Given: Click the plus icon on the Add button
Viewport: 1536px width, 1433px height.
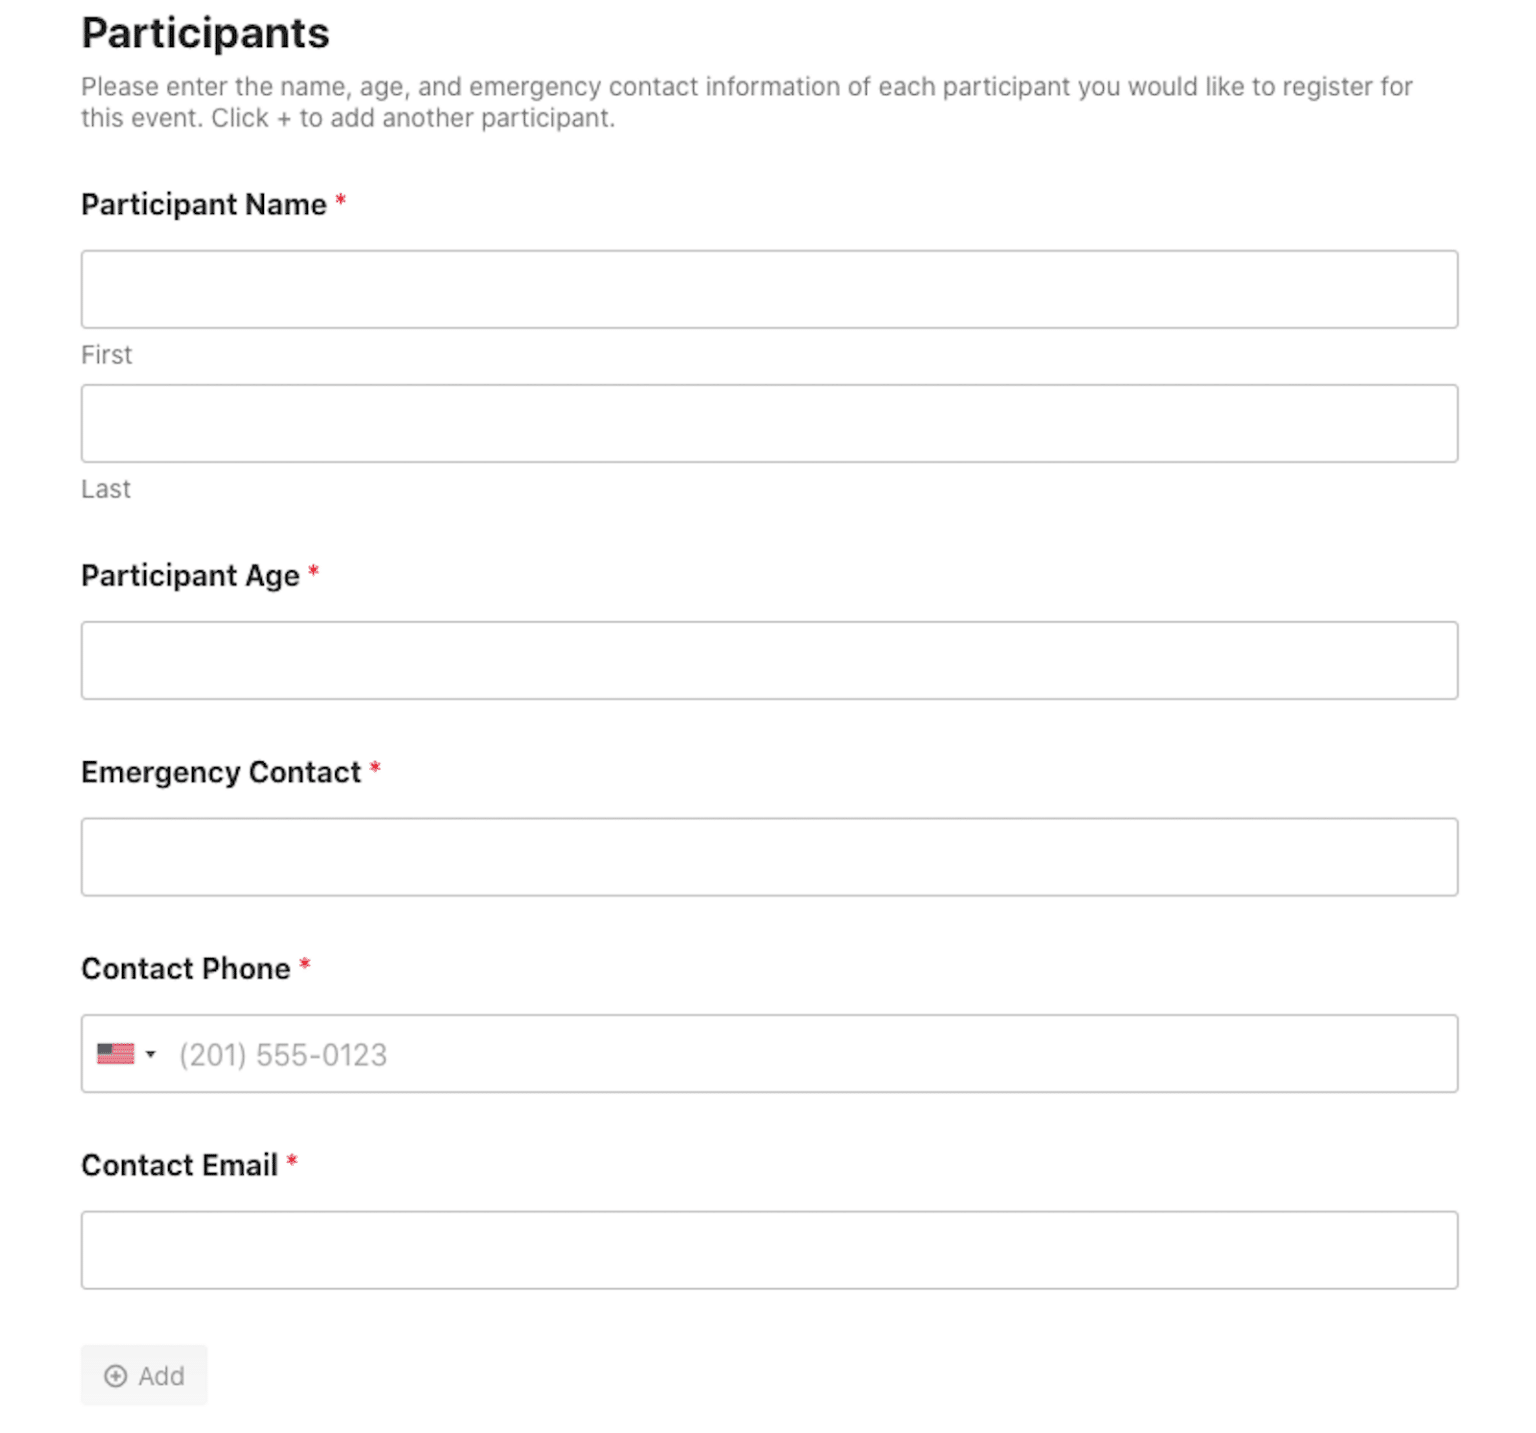Looking at the screenshot, I should pos(117,1375).
